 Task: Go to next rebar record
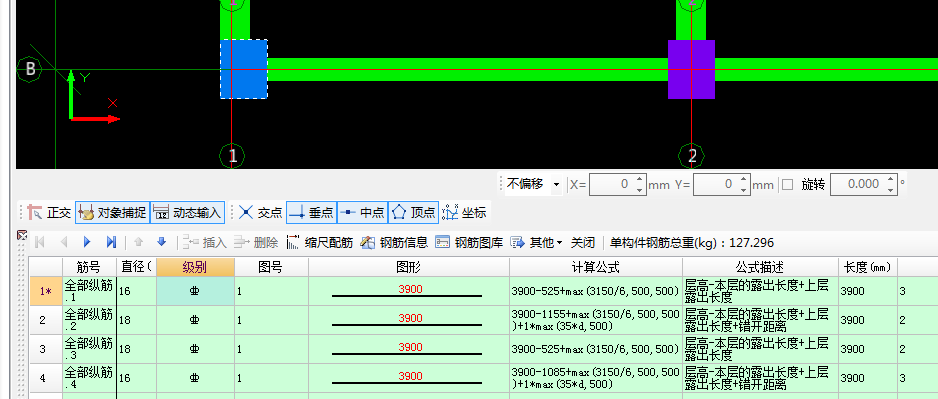(87, 242)
